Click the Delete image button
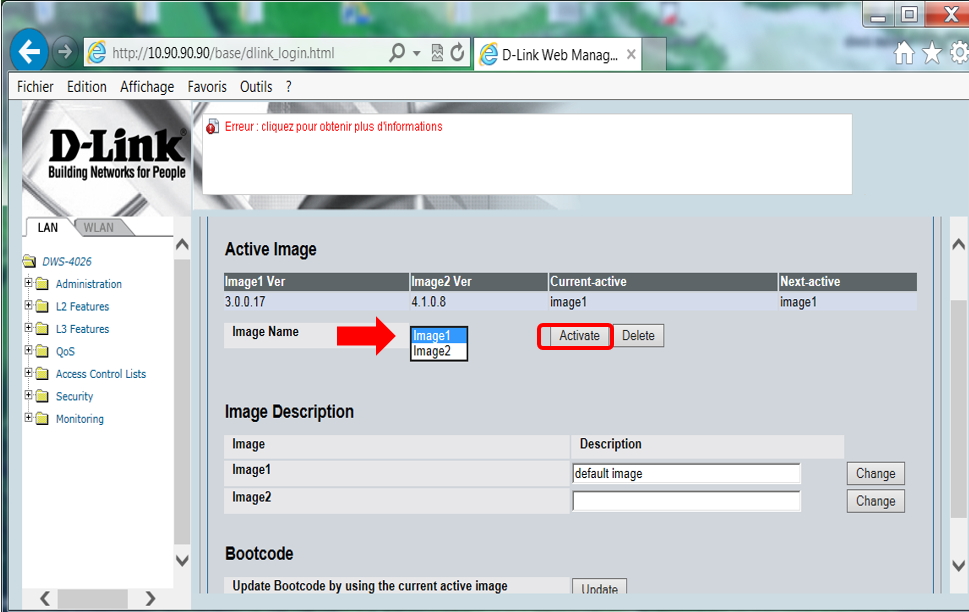 [x=638, y=336]
